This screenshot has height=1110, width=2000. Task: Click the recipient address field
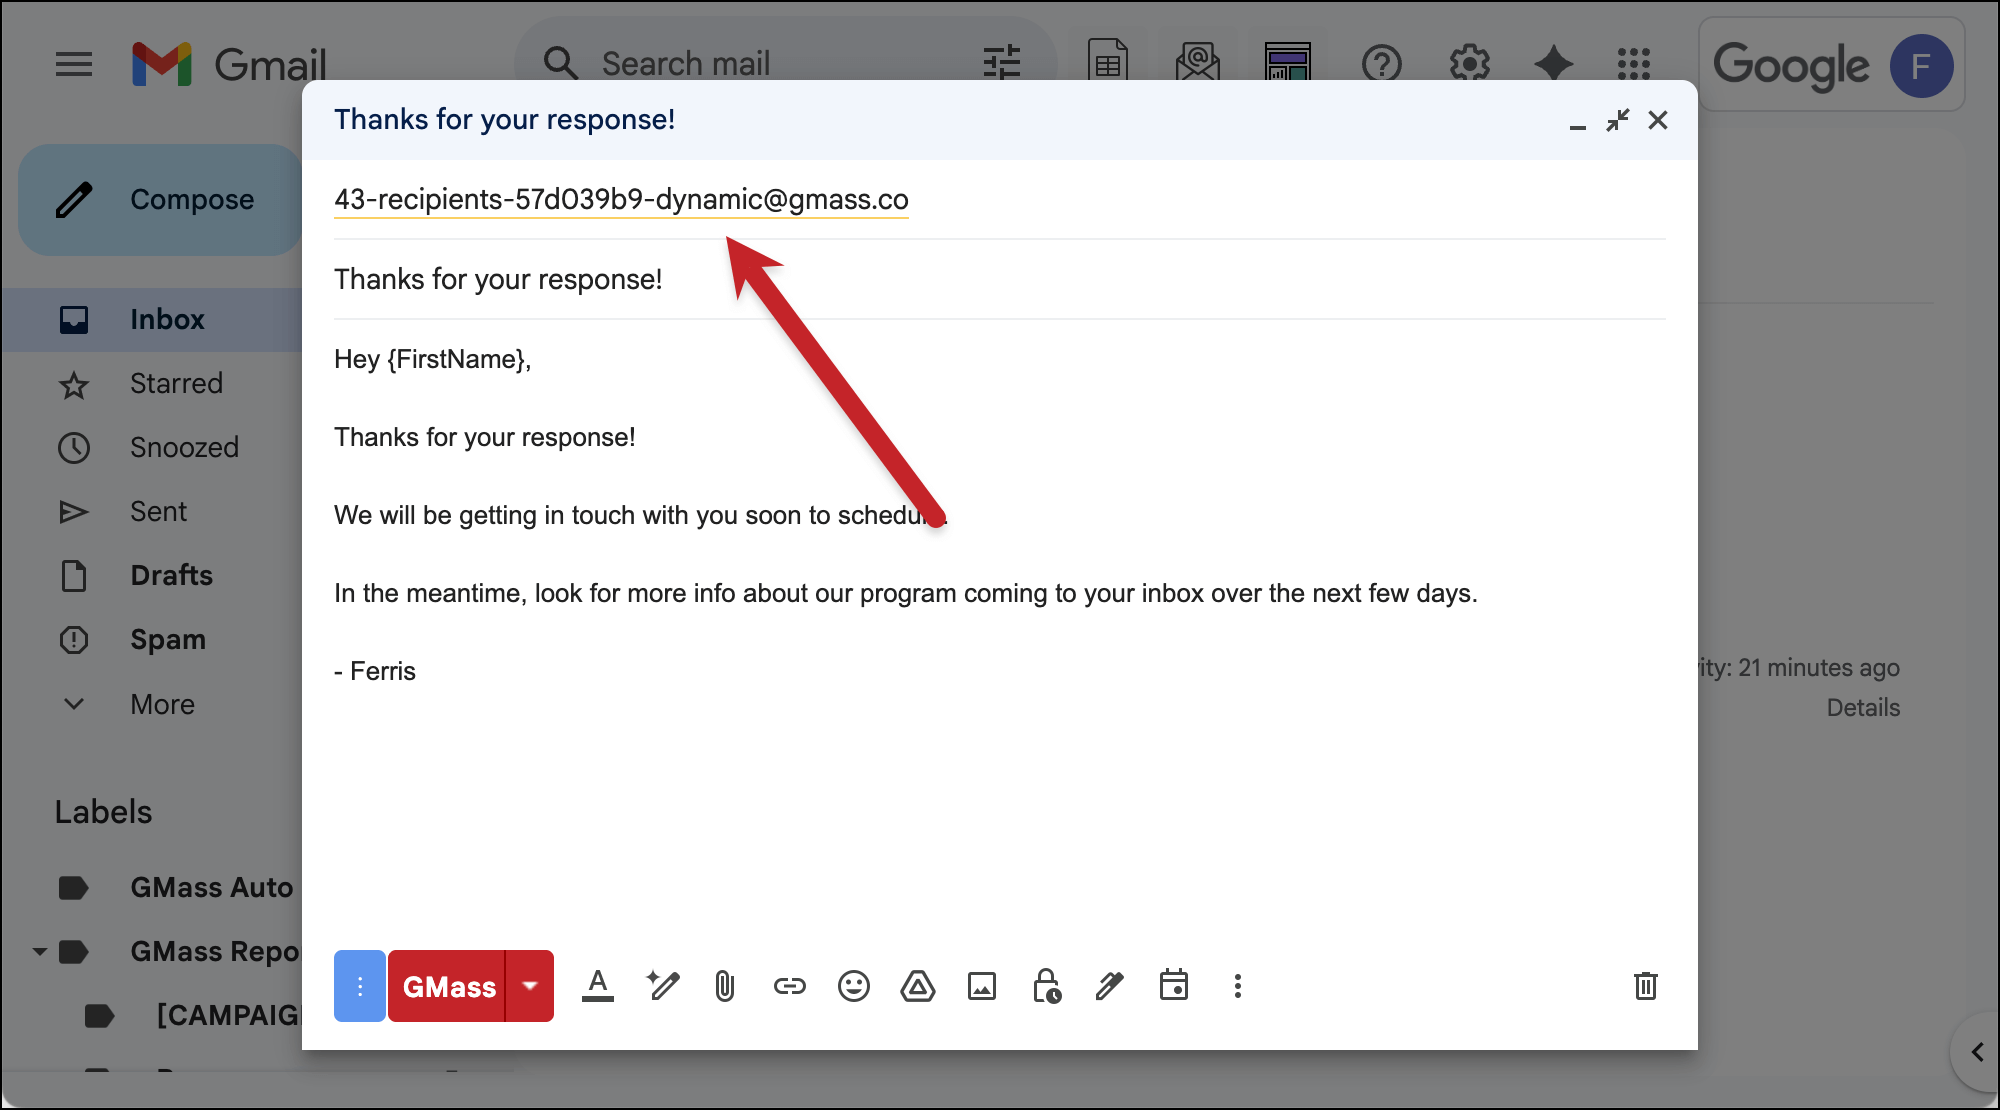click(621, 200)
